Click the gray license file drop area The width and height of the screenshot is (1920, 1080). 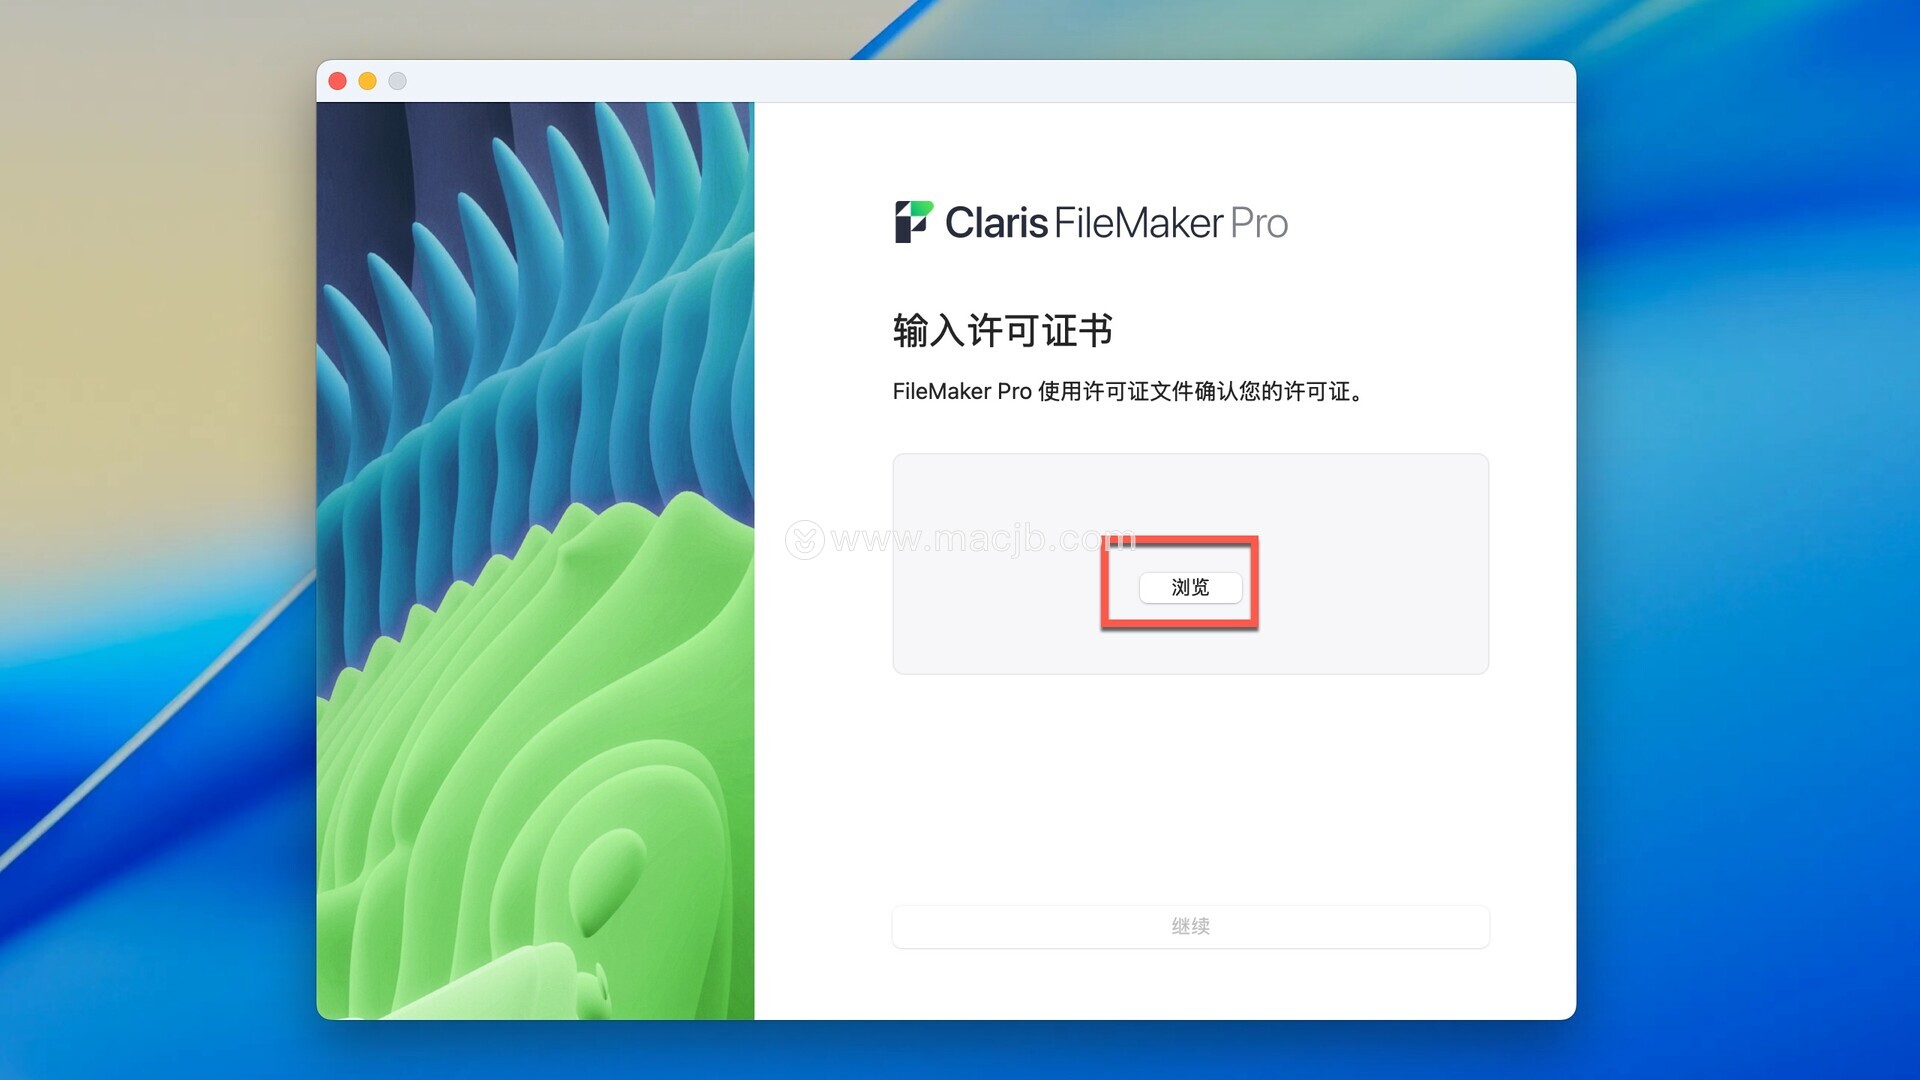1190,564
